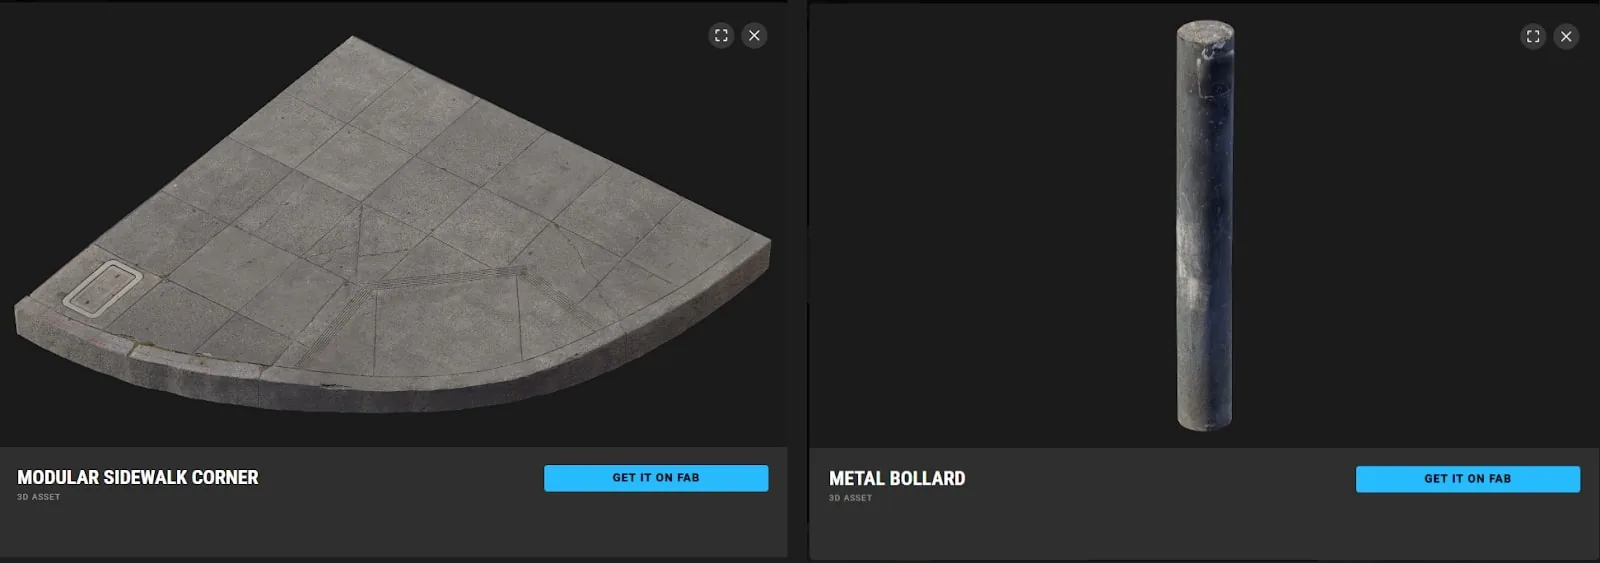This screenshot has height=563, width=1600.
Task: Expand Metal Bollard preview to fullscreen
Action: 1533,36
